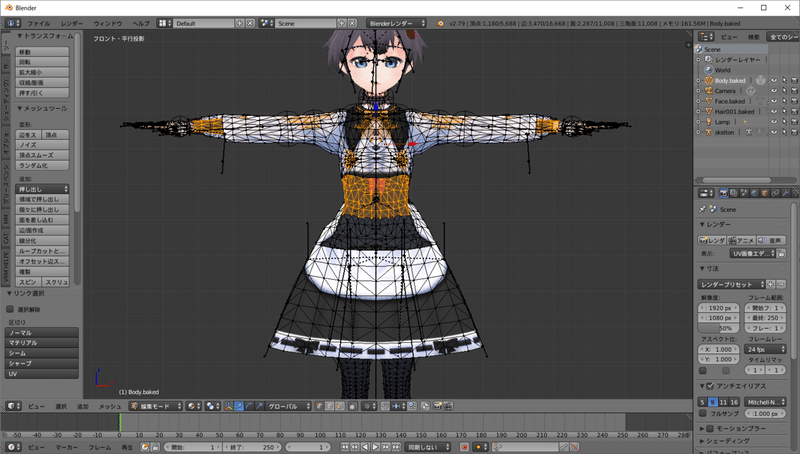Switch to edge select mode
The height and width of the screenshot is (454, 800).
[x=329, y=406]
